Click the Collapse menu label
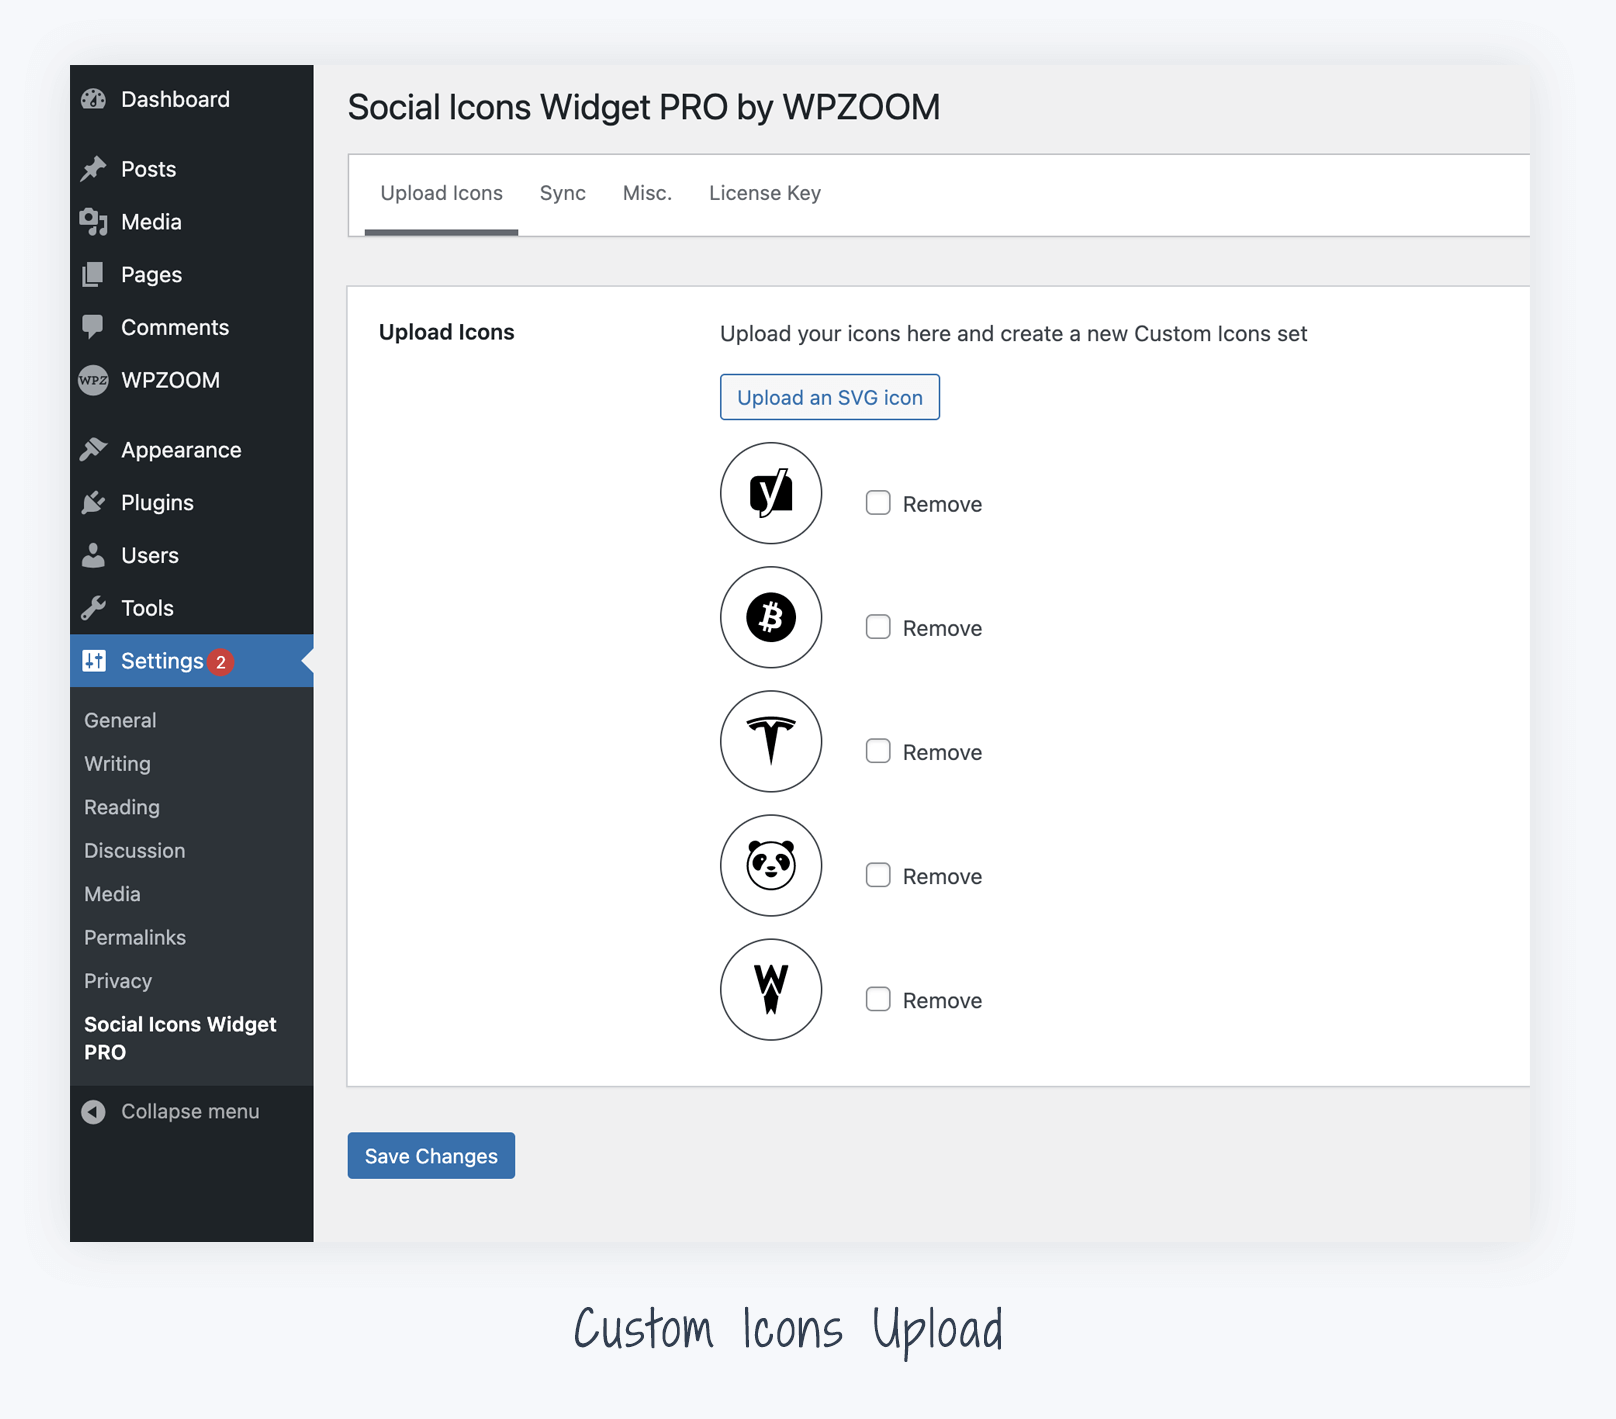Screen dimensions: 1616x1419 click(x=190, y=1112)
